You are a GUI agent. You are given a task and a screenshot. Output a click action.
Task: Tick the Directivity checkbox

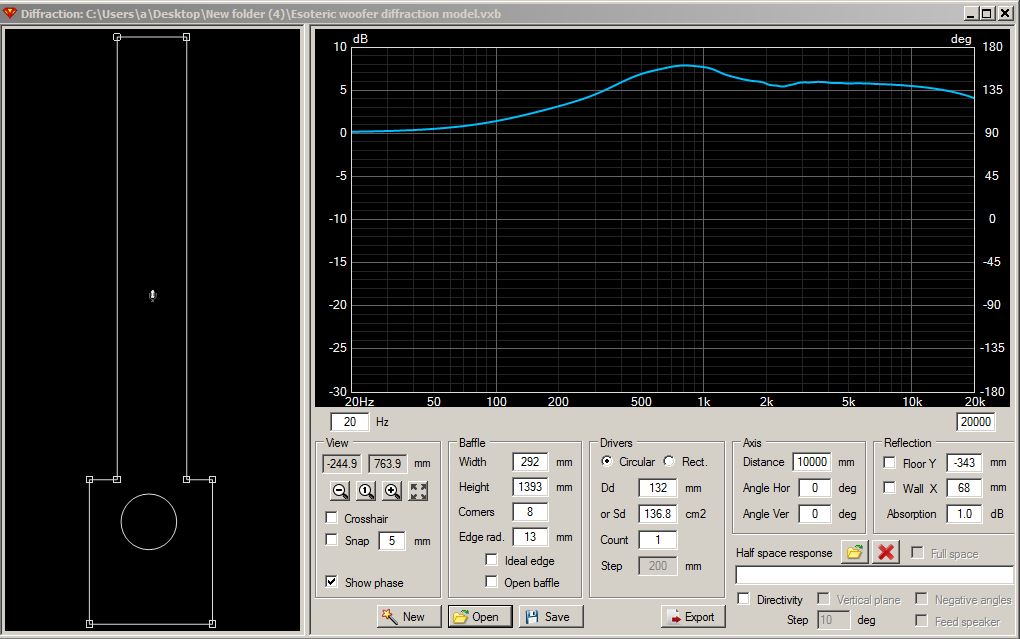744,599
